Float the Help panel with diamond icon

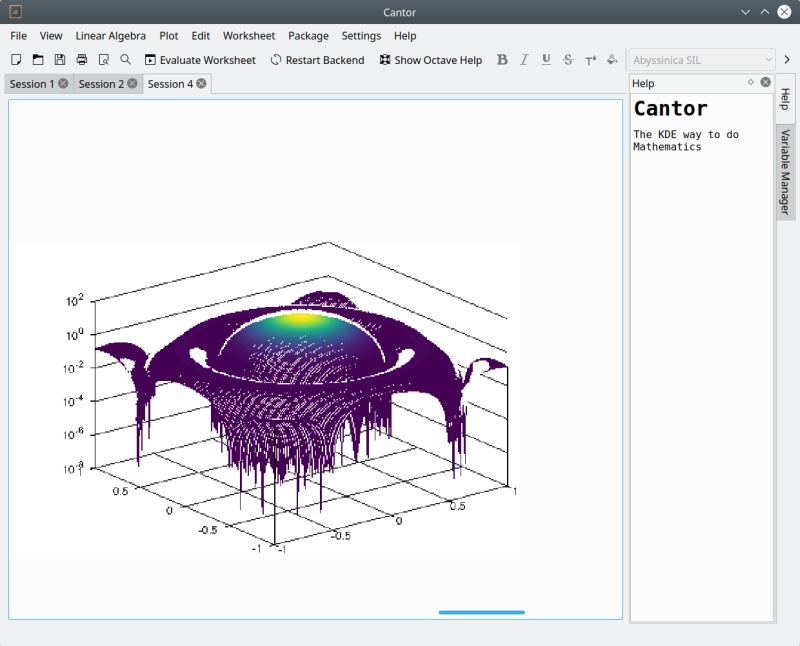(x=751, y=83)
